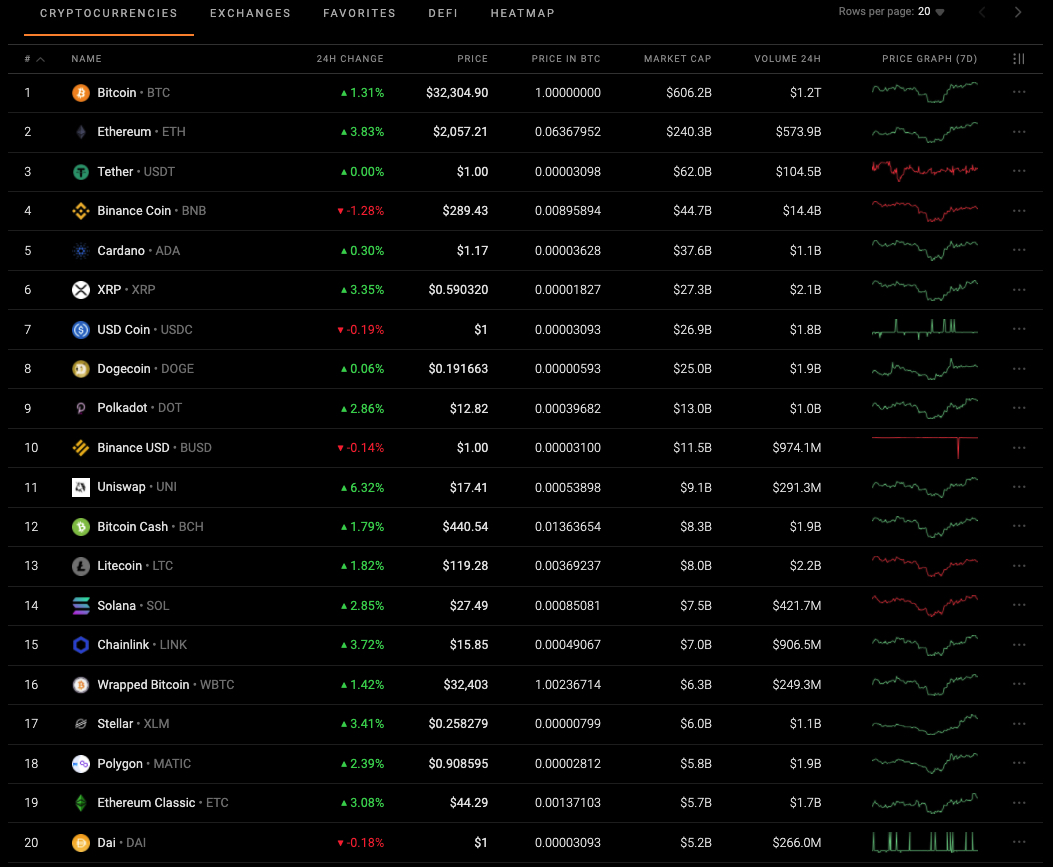Open the column settings icon in header
The image size is (1053, 867).
(1019, 59)
